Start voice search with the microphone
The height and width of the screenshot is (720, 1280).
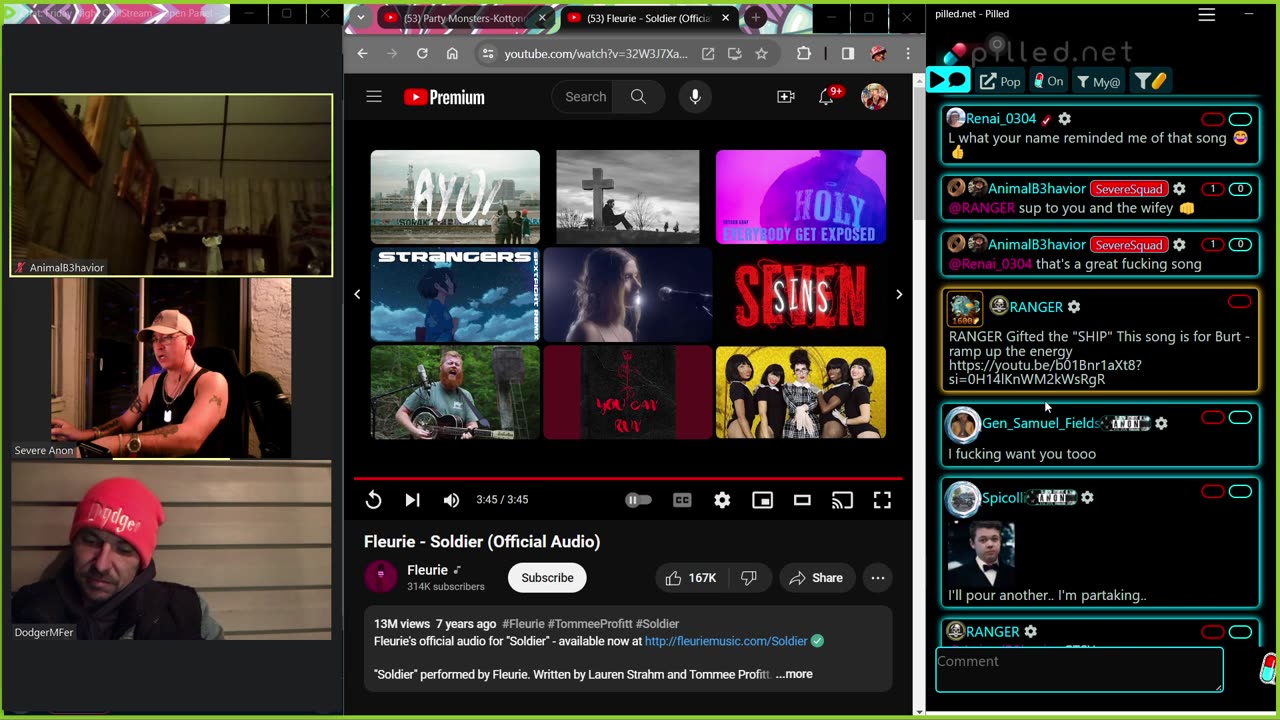coord(695,97)
